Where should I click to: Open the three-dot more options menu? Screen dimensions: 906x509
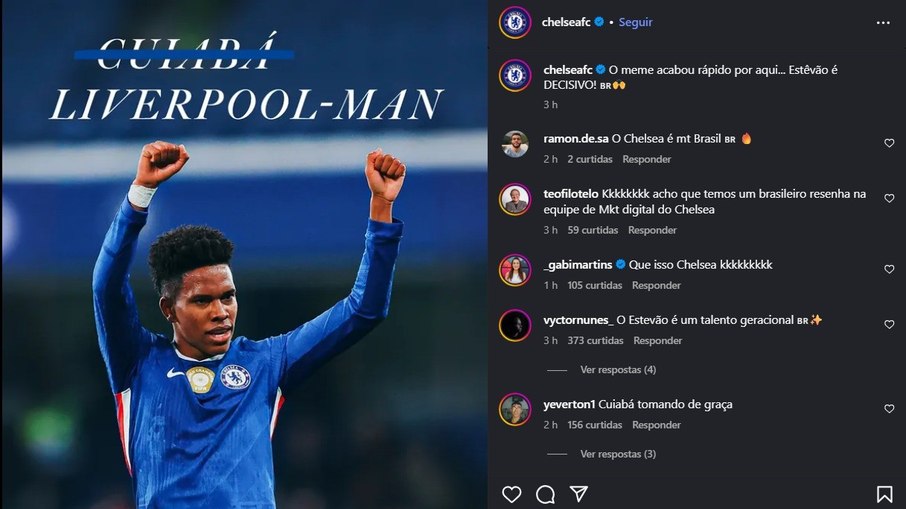click(x=883, y=22)
